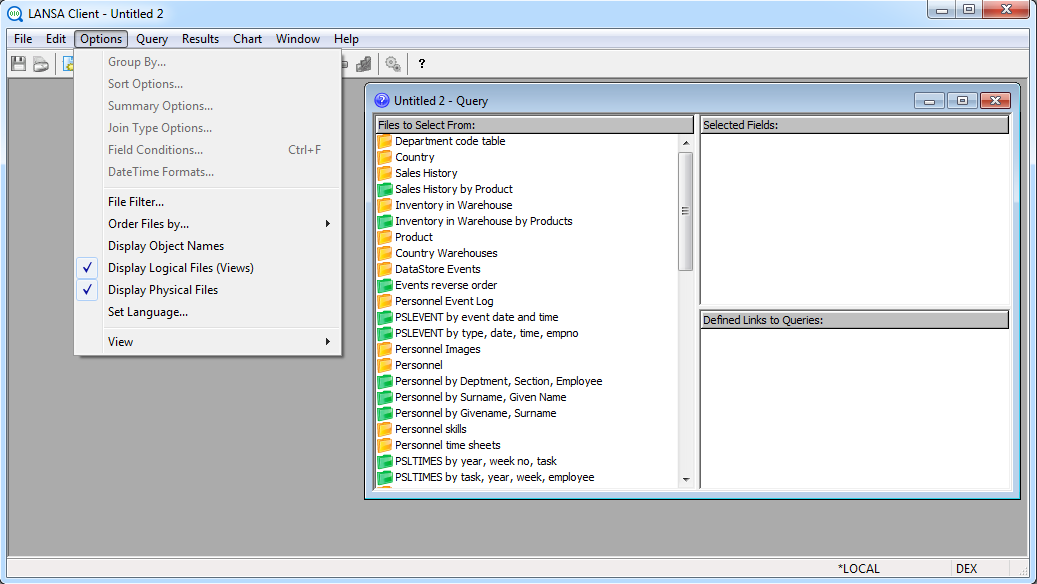Click the folder icon beside Sales History

[385, 173]
